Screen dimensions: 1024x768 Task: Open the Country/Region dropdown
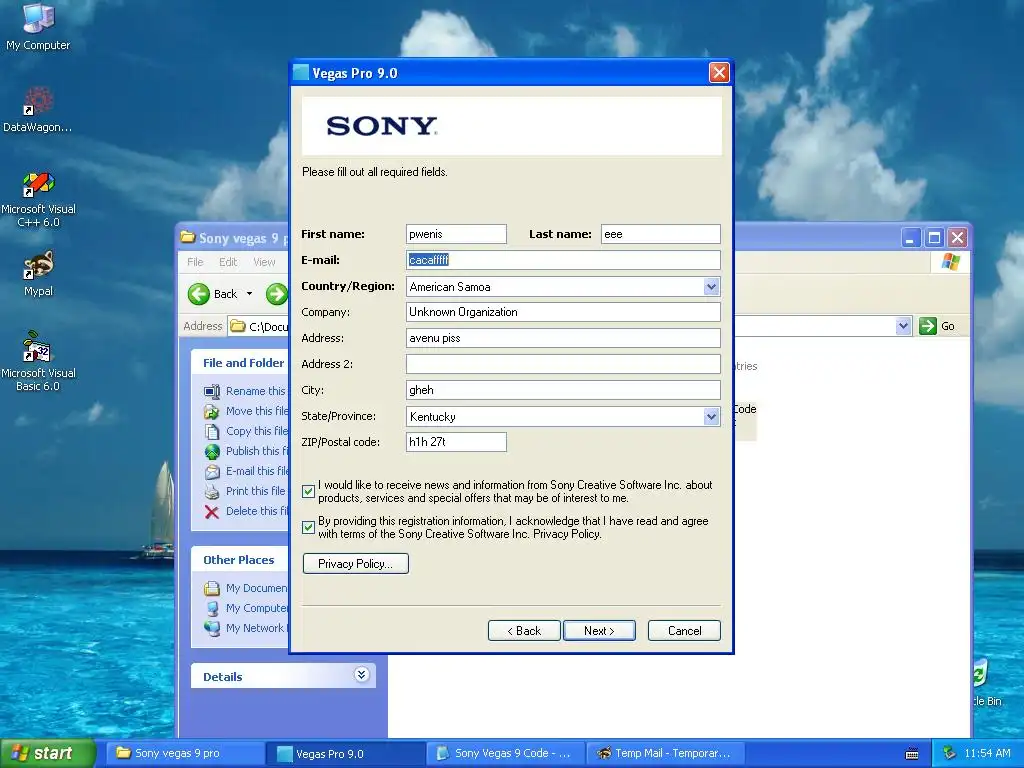(711, 286)
